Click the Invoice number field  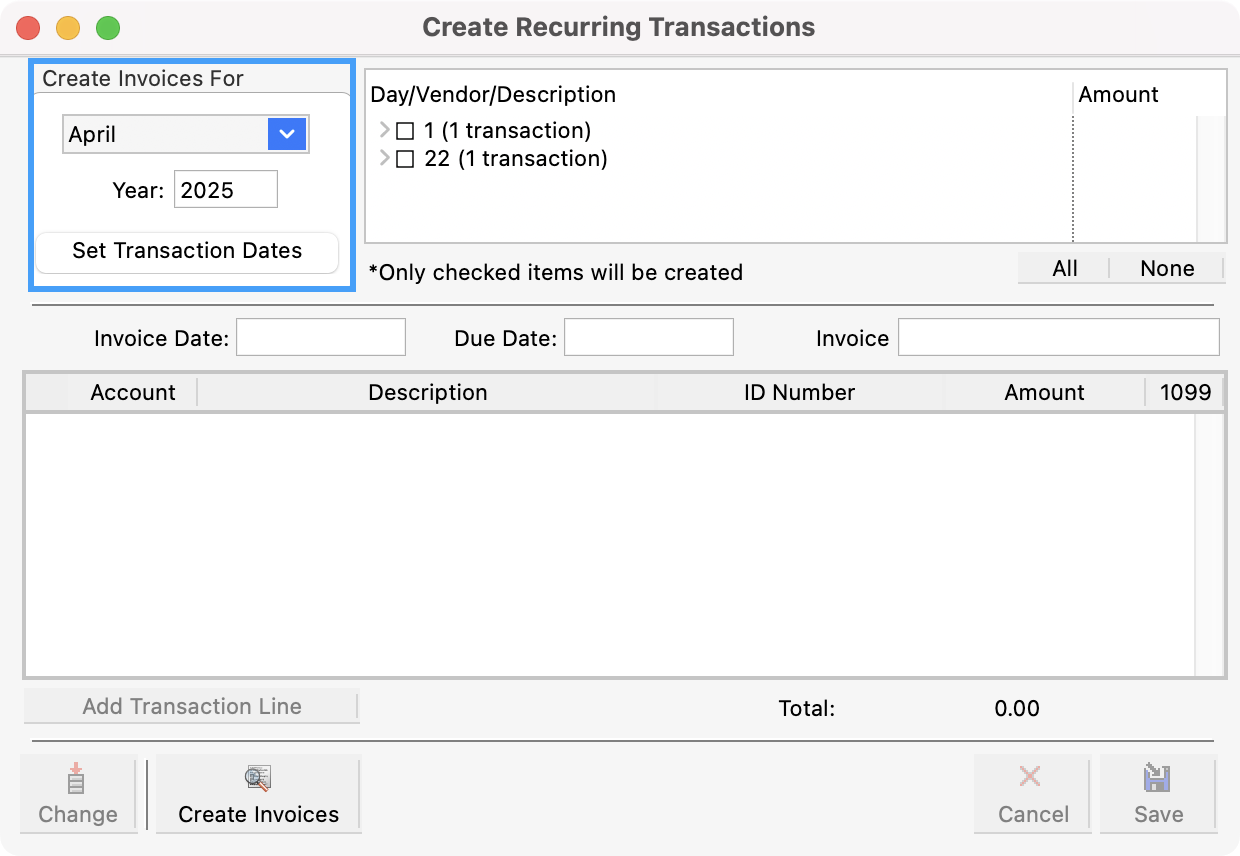1058,338
